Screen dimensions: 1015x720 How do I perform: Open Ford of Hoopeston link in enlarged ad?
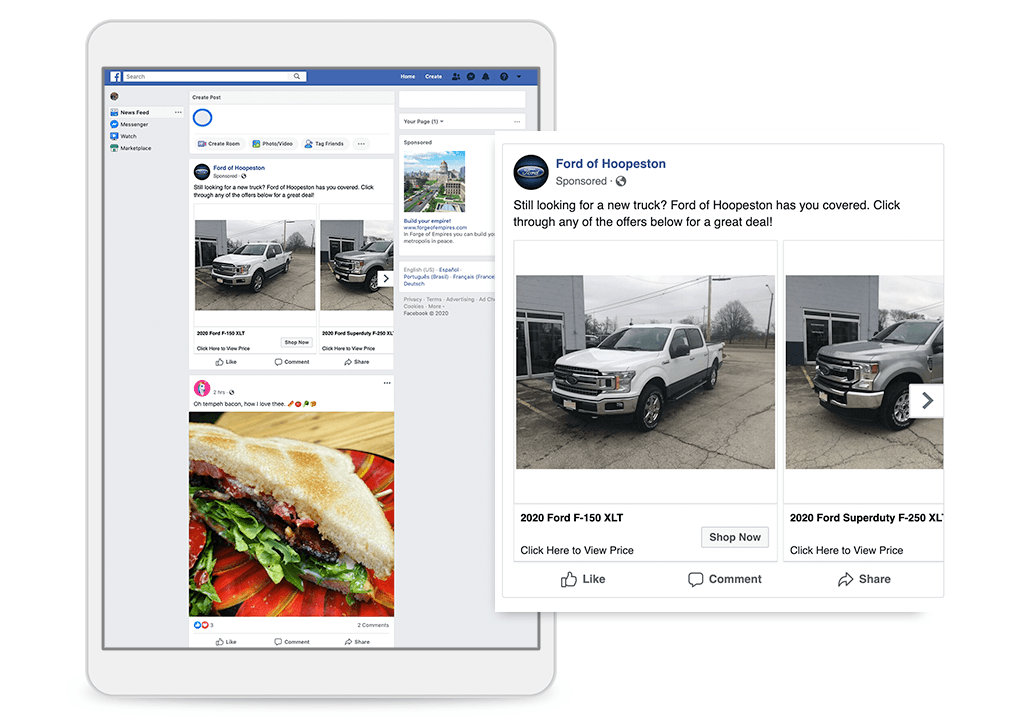[x=610, y=164]
